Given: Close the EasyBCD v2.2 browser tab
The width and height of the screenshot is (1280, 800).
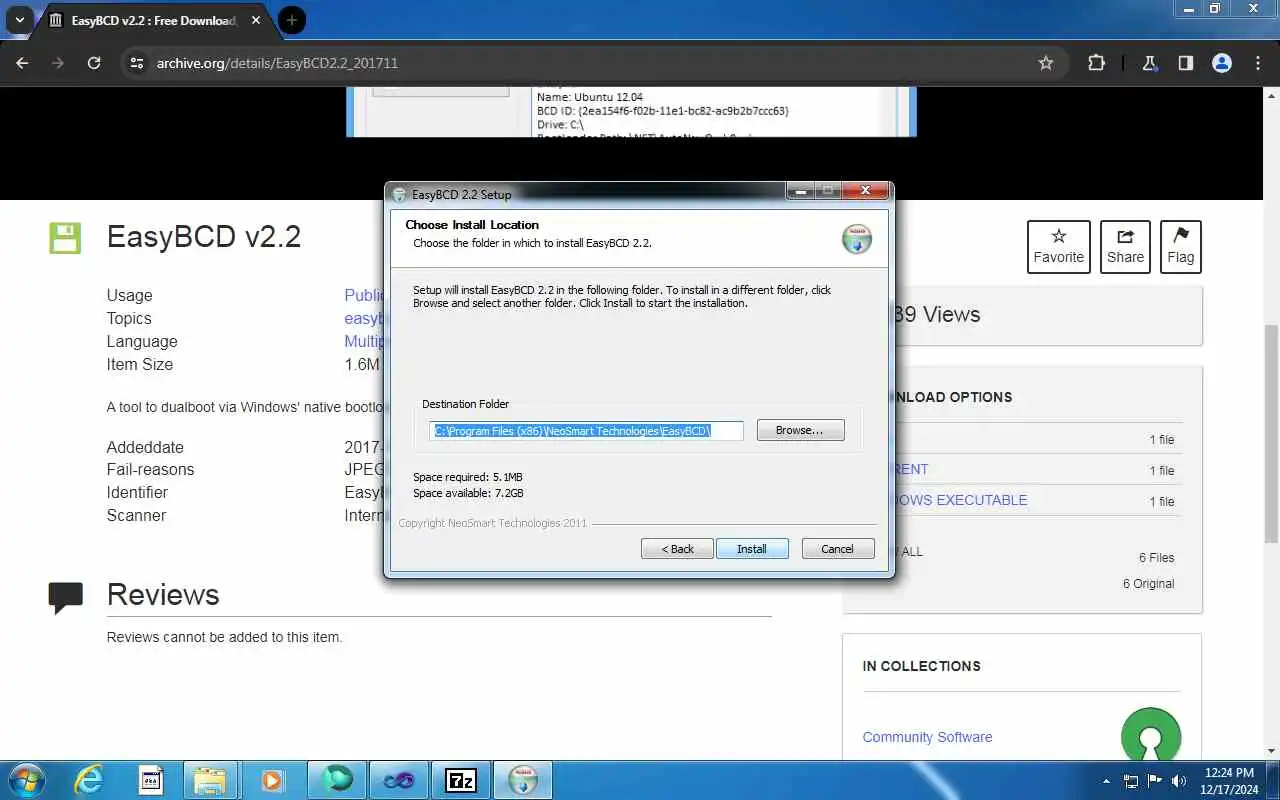Looking at the screenshot, I should [x=255, y=20].
